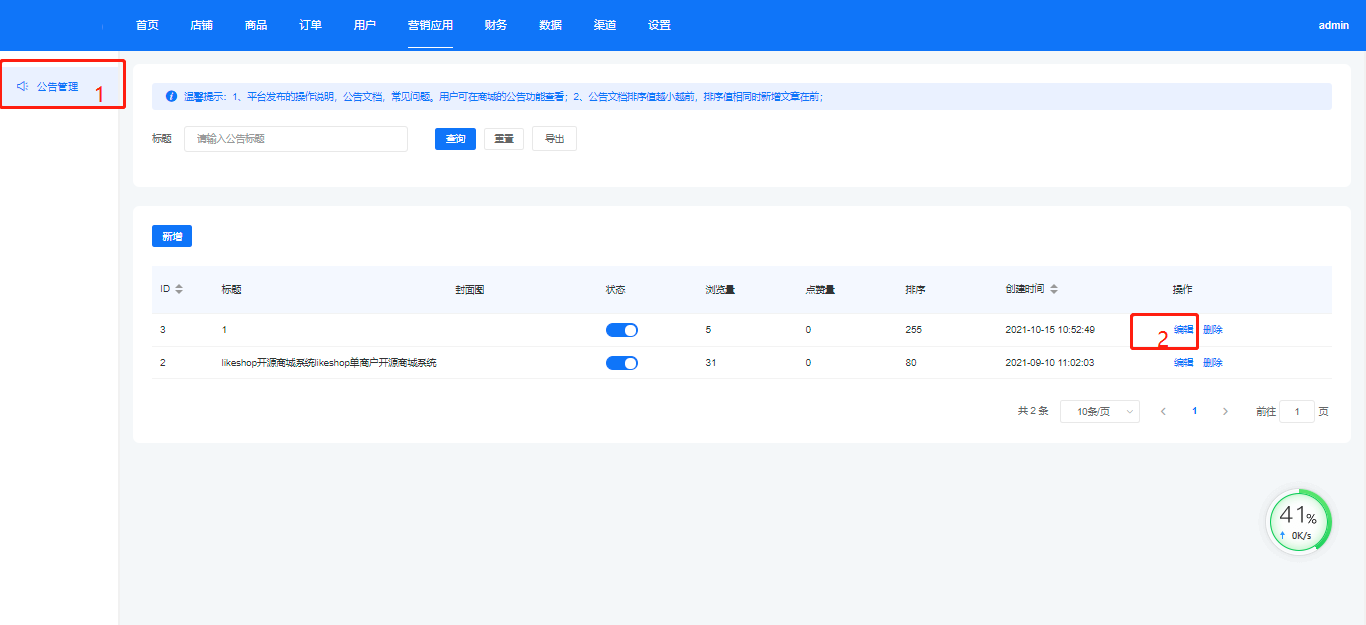Click 编辑 for the announcement with ID 3
Image resolution: width=1366 pixels, height=625 pixels.
point(1183,330)
